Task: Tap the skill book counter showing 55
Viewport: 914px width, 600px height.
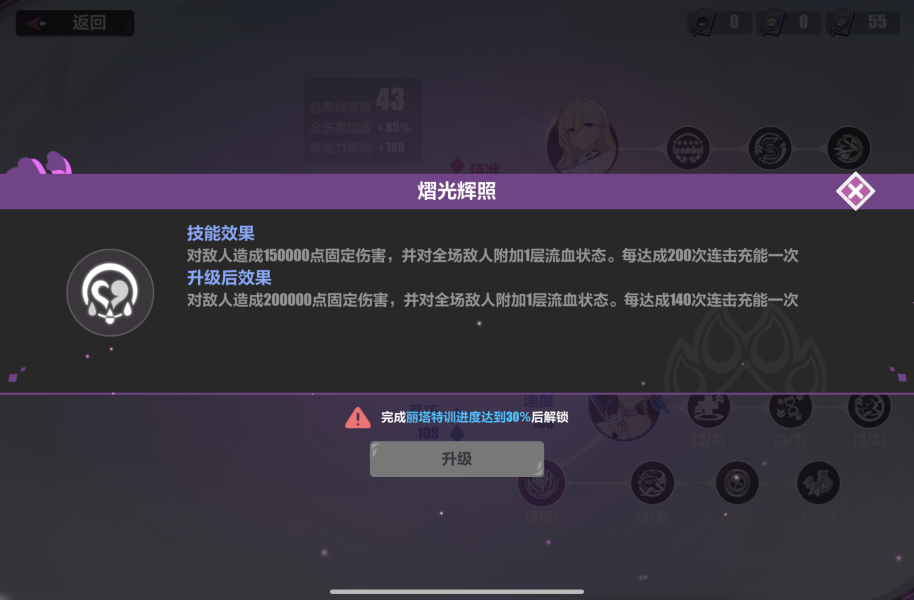Action: coord(863,23)
